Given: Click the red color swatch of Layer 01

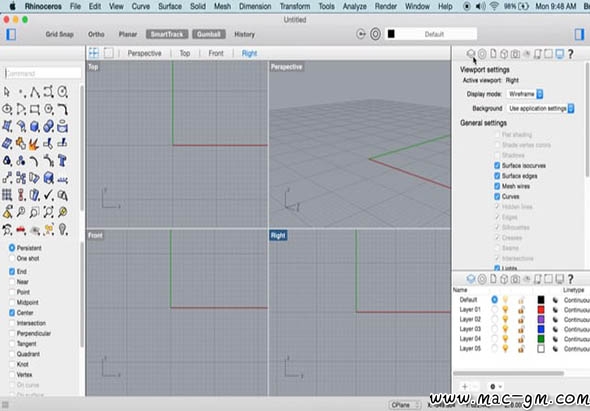Looking at the screenshot, I should (x=541, y=309).
